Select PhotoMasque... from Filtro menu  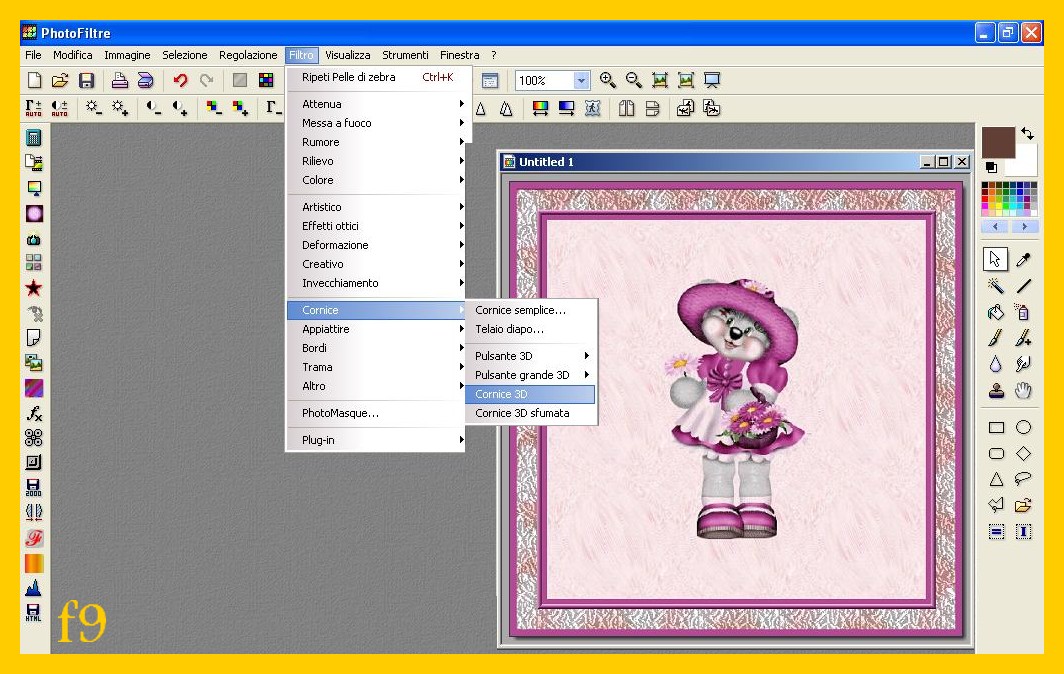click(340, 413)
